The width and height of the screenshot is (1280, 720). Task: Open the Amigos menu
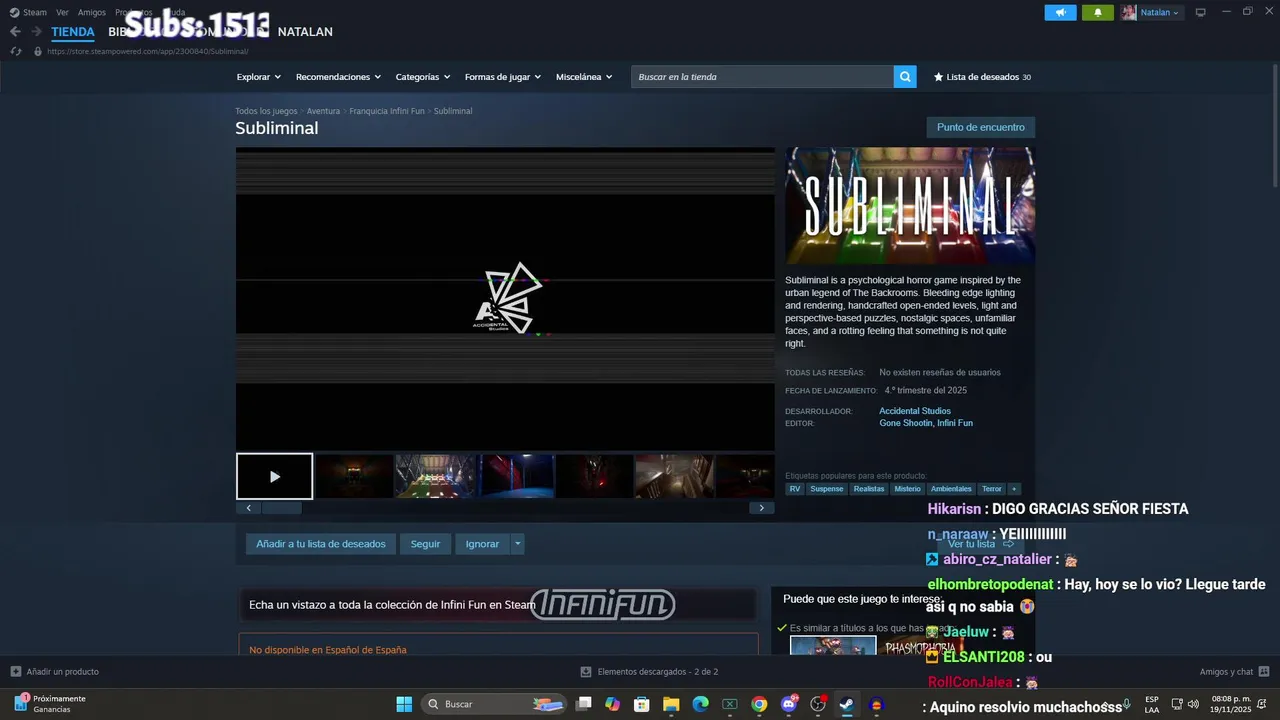pyautogui.click(x=92, y=12)
